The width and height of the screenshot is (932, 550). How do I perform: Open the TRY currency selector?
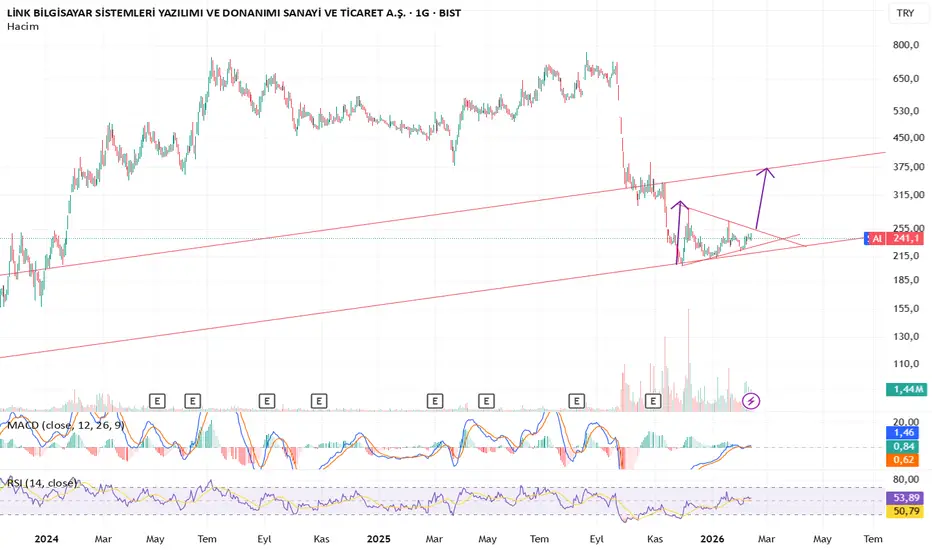[x=905, y=13]
